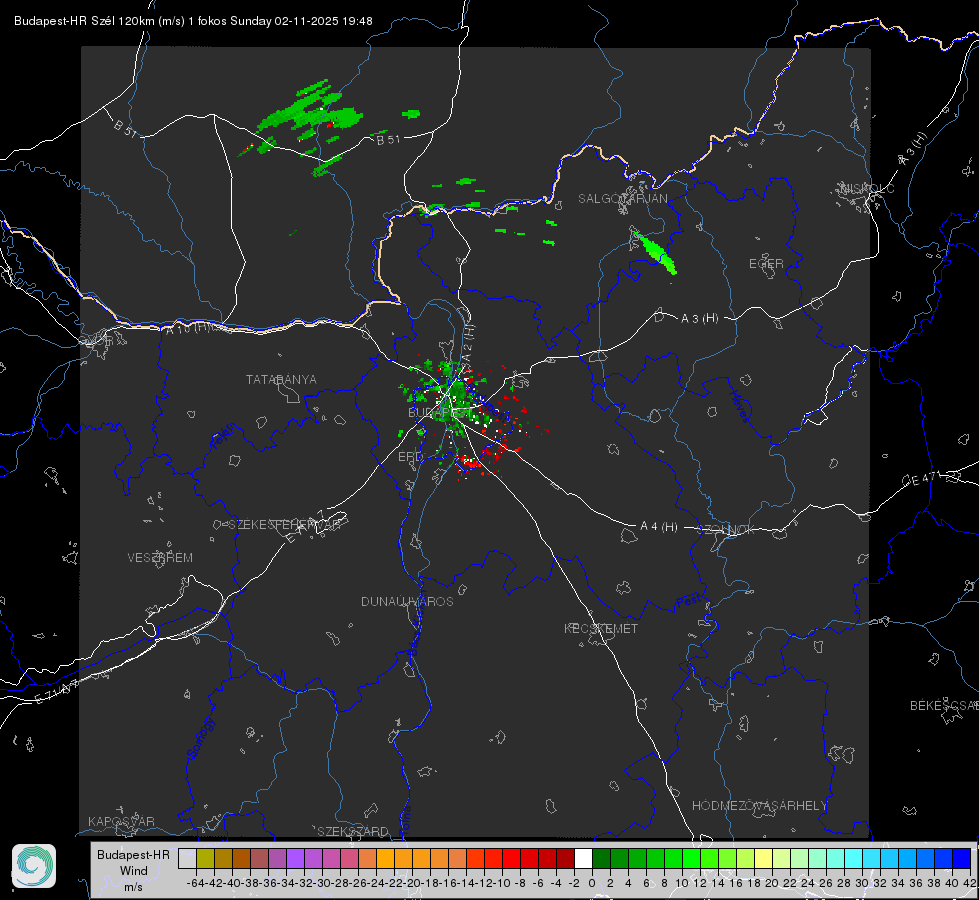The width and height of the screenshot is (979, 900).
Task: Click the Pest county label
Action: click(x=689, y=602)
